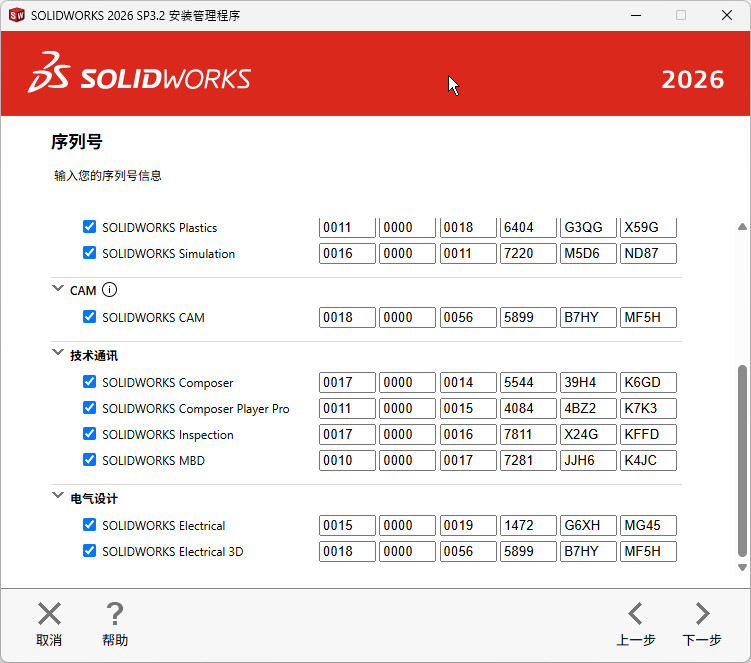Go to next step with the forward arrow

point(702,614)
